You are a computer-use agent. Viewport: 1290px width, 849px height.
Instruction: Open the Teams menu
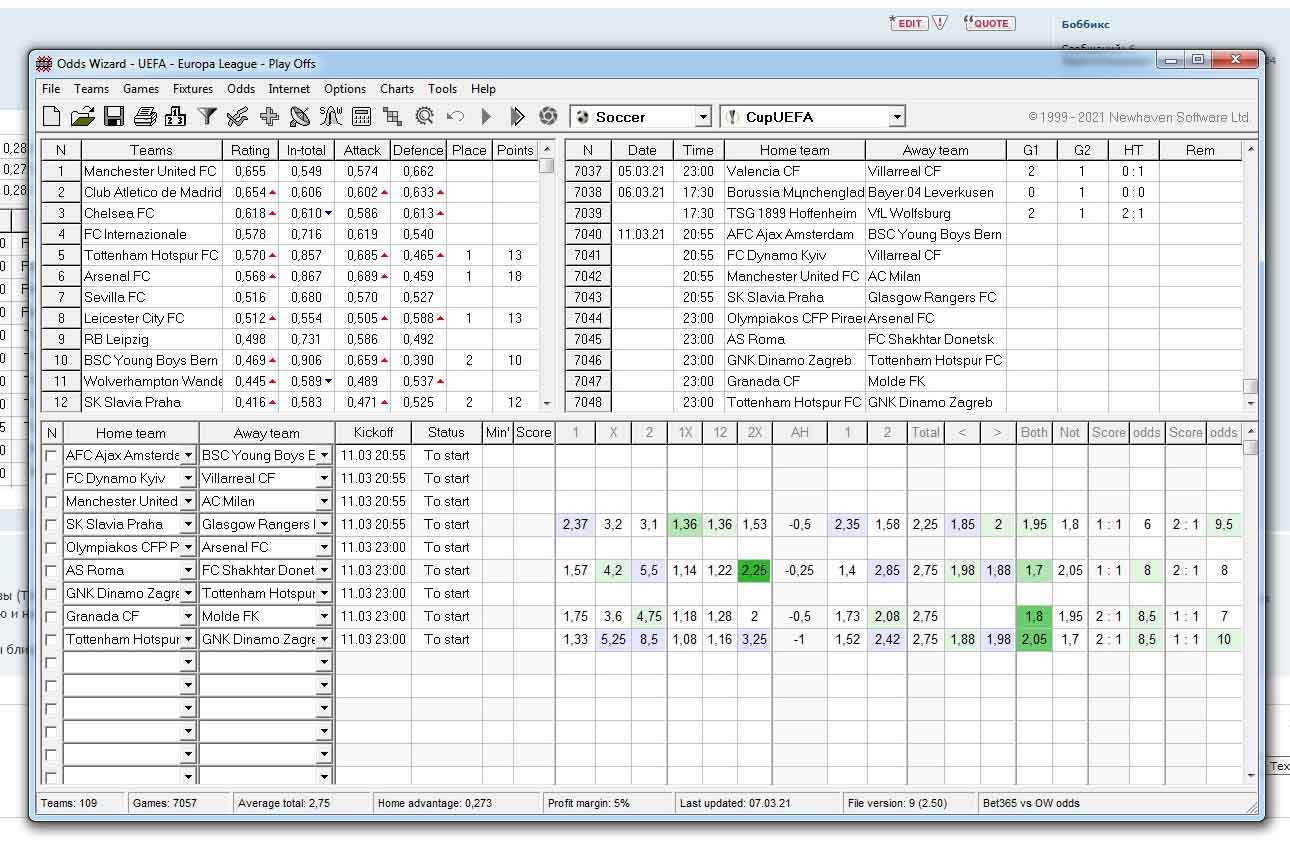pyautogui.click(x=92, y=89)
